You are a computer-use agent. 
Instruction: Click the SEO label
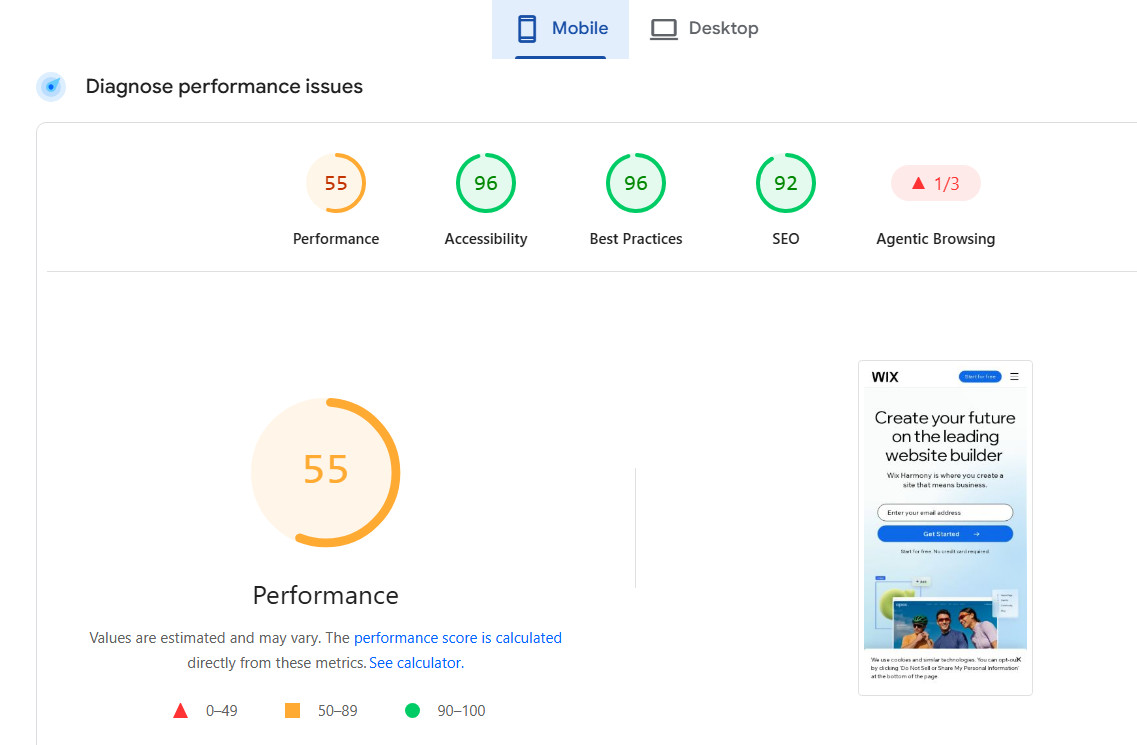click(786, 239)
